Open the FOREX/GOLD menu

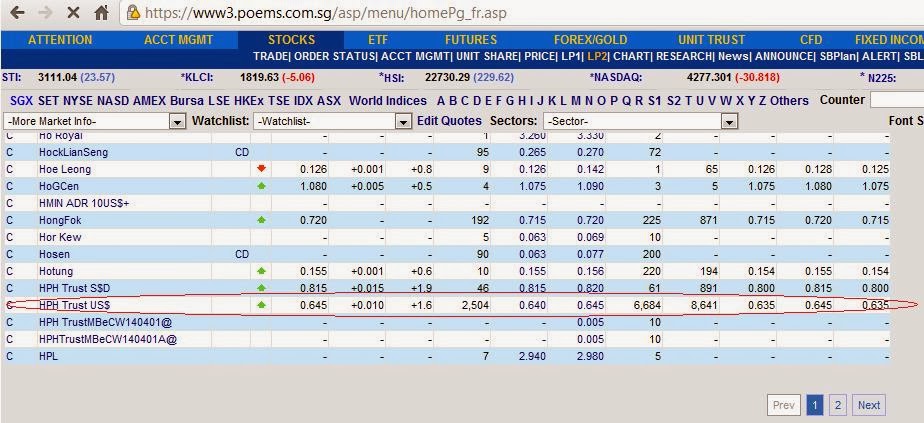(x=590, y=40)
